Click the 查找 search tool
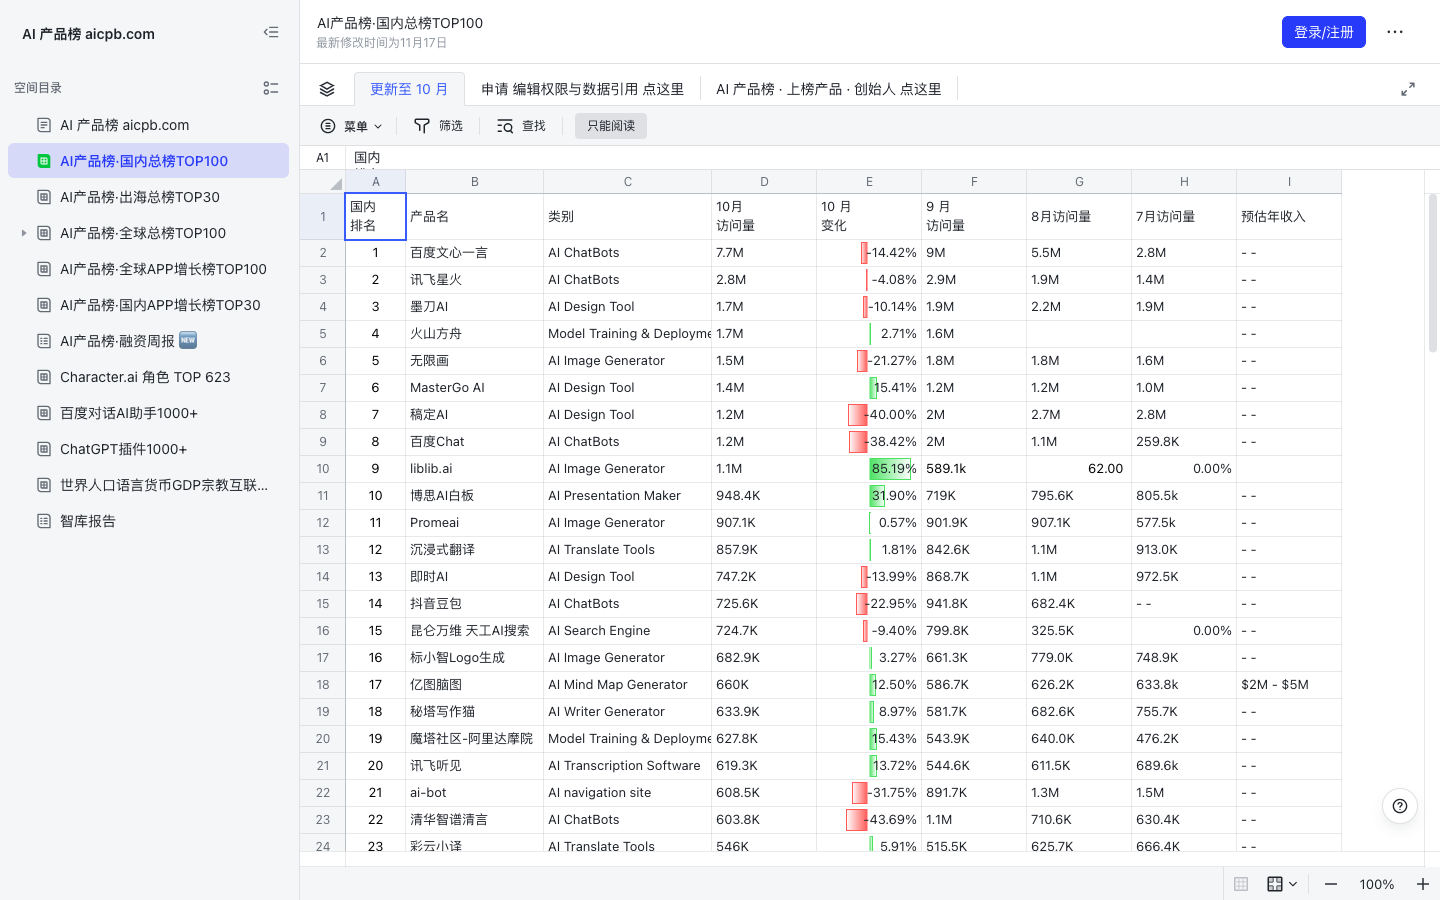1440x900 pixels. pos(521,126)
